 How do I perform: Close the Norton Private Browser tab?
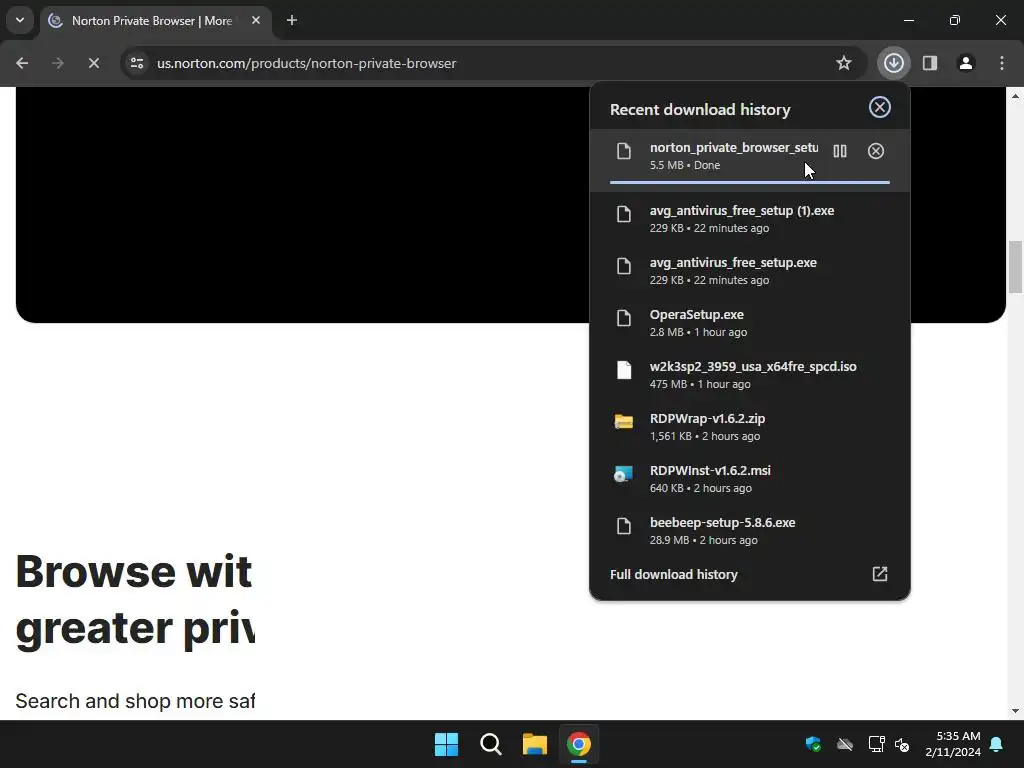coord(256,20)
